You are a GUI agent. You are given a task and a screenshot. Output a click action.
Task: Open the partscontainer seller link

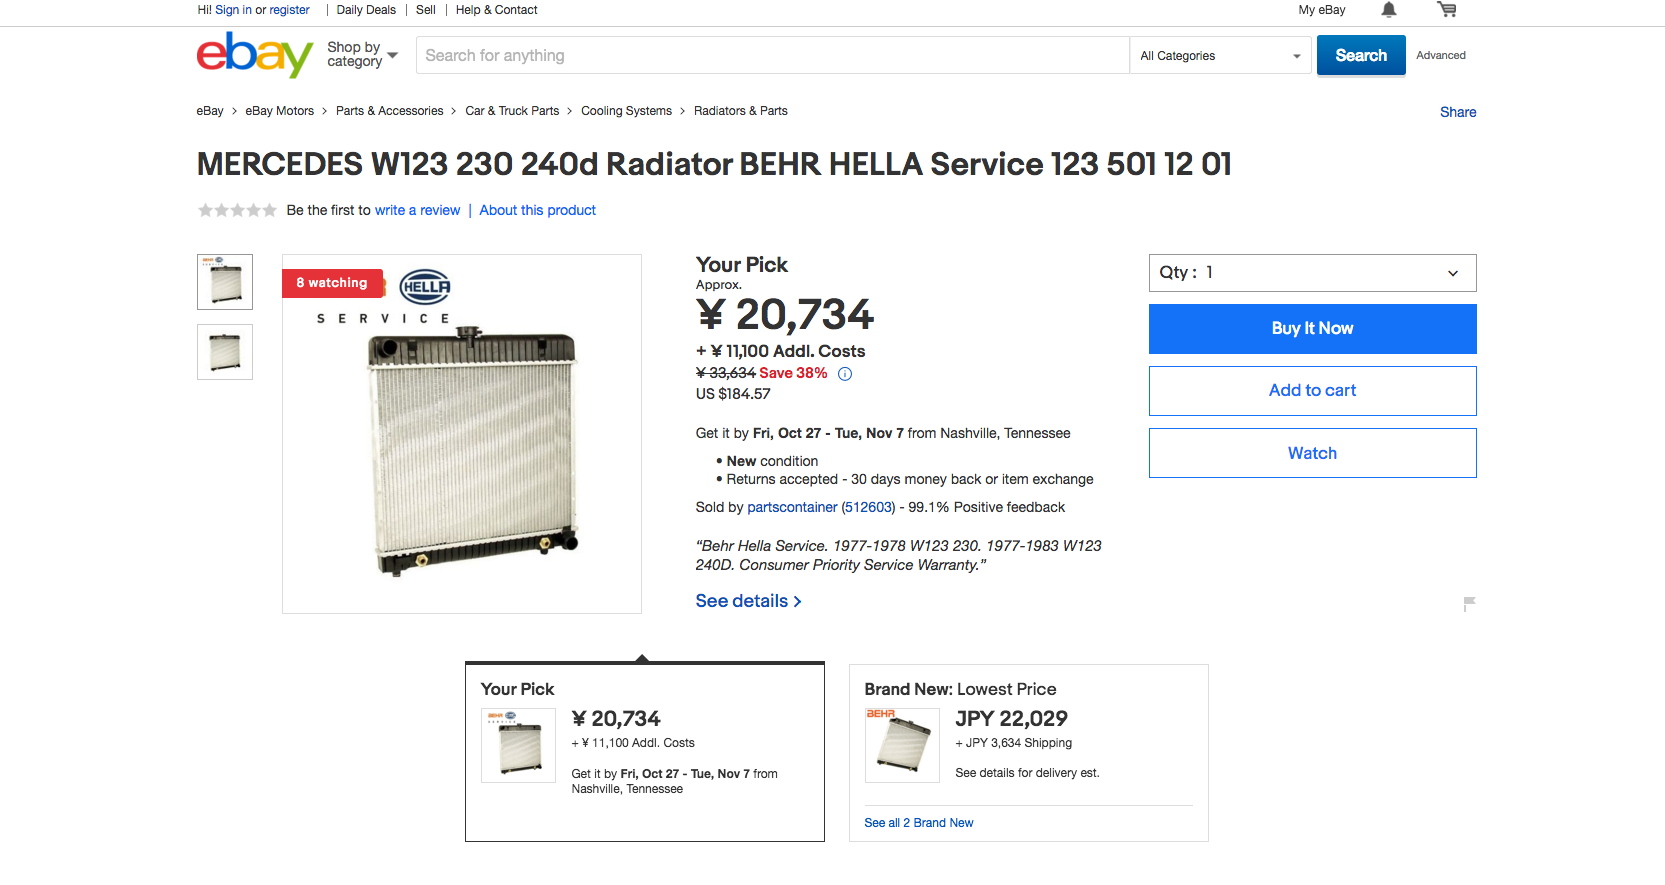click(792, 507)
